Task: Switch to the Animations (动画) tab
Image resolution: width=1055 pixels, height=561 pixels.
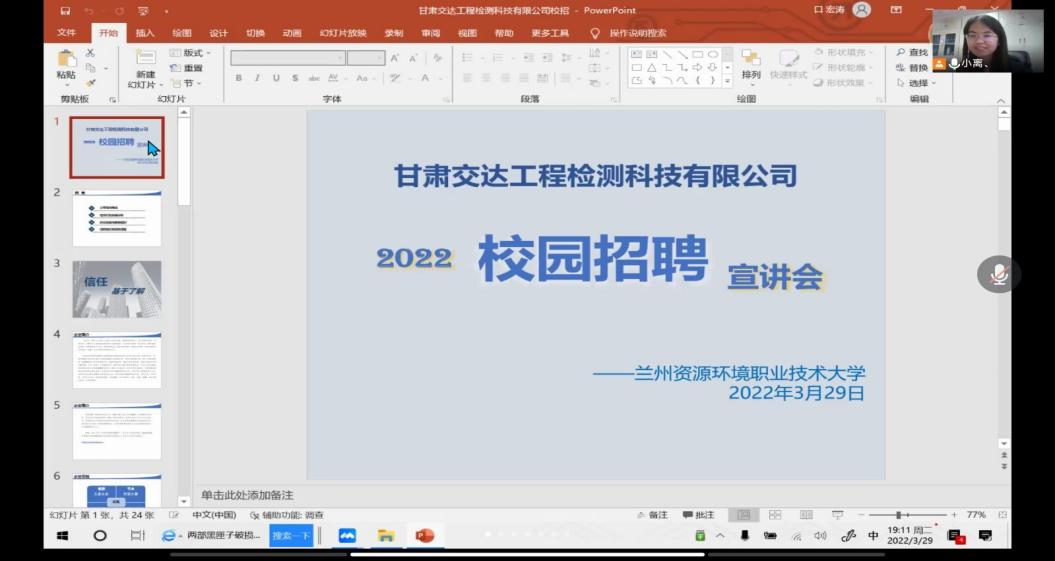Action: click(292, 33)
